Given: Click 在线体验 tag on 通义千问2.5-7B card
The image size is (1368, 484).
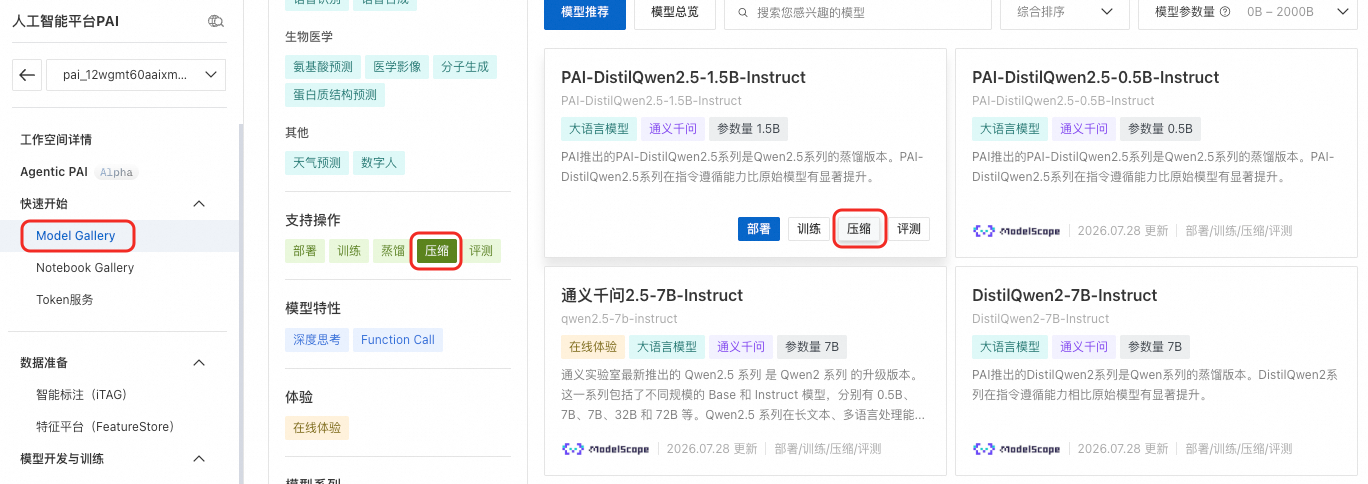Looking at the screenshot, I should coord(593,347).
